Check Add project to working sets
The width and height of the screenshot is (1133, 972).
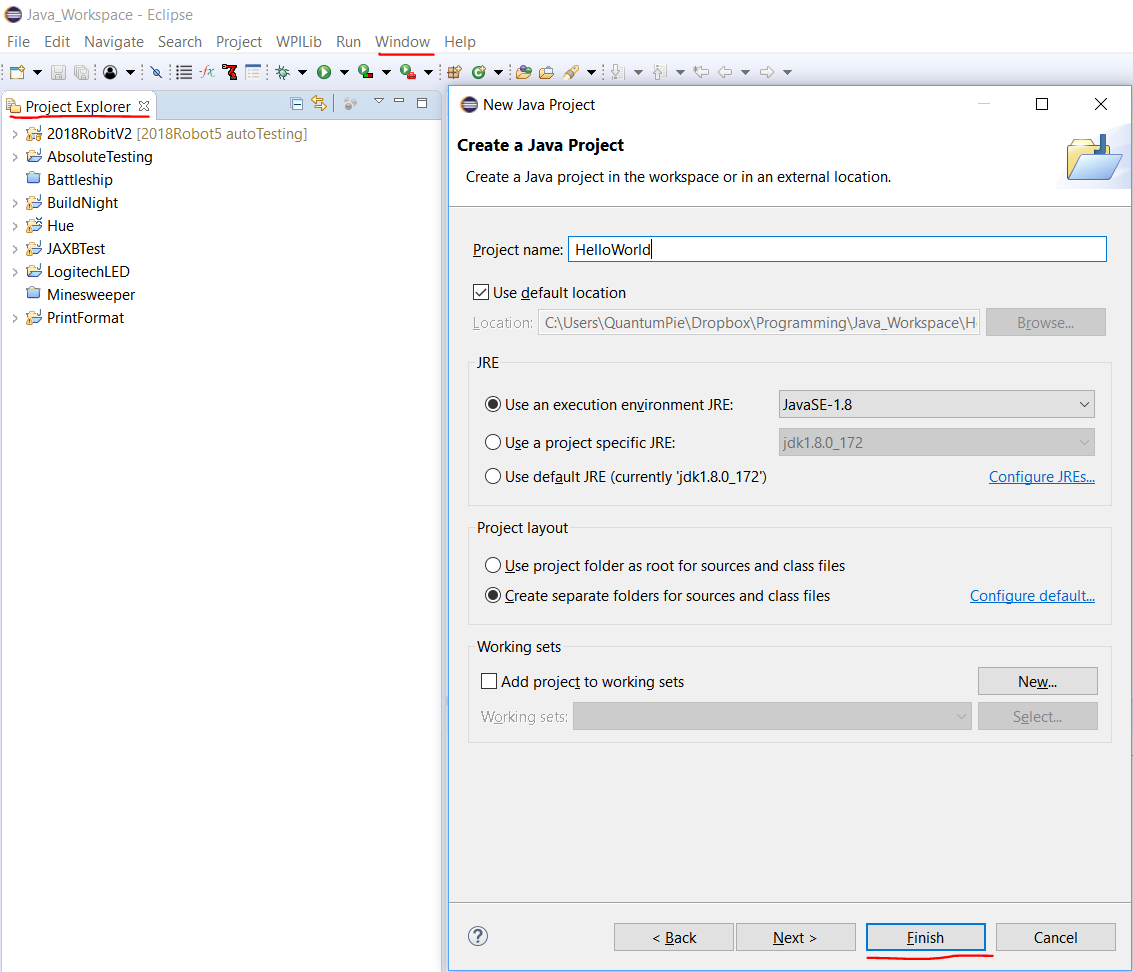tap(489, 681)
